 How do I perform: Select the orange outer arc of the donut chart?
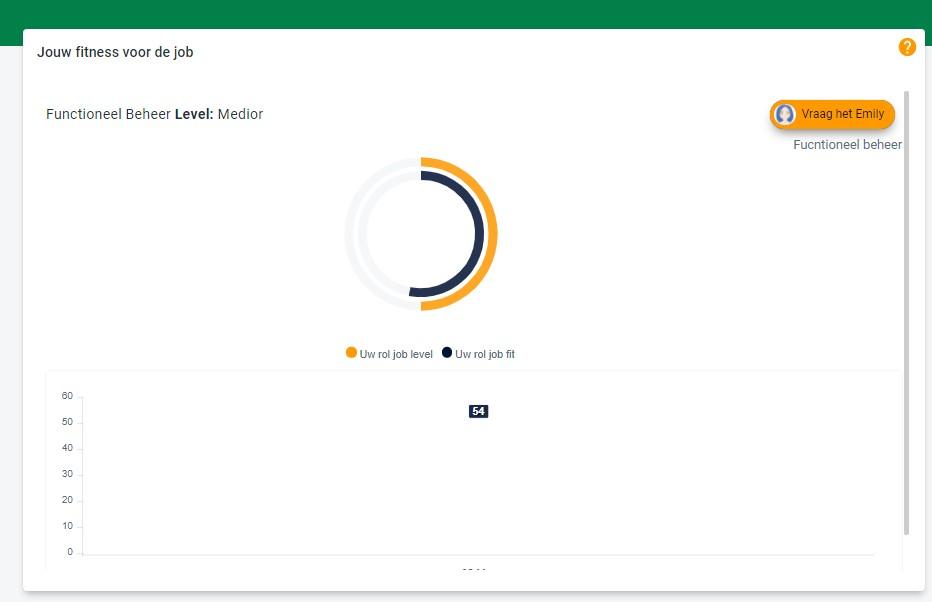tap(490, 234)
